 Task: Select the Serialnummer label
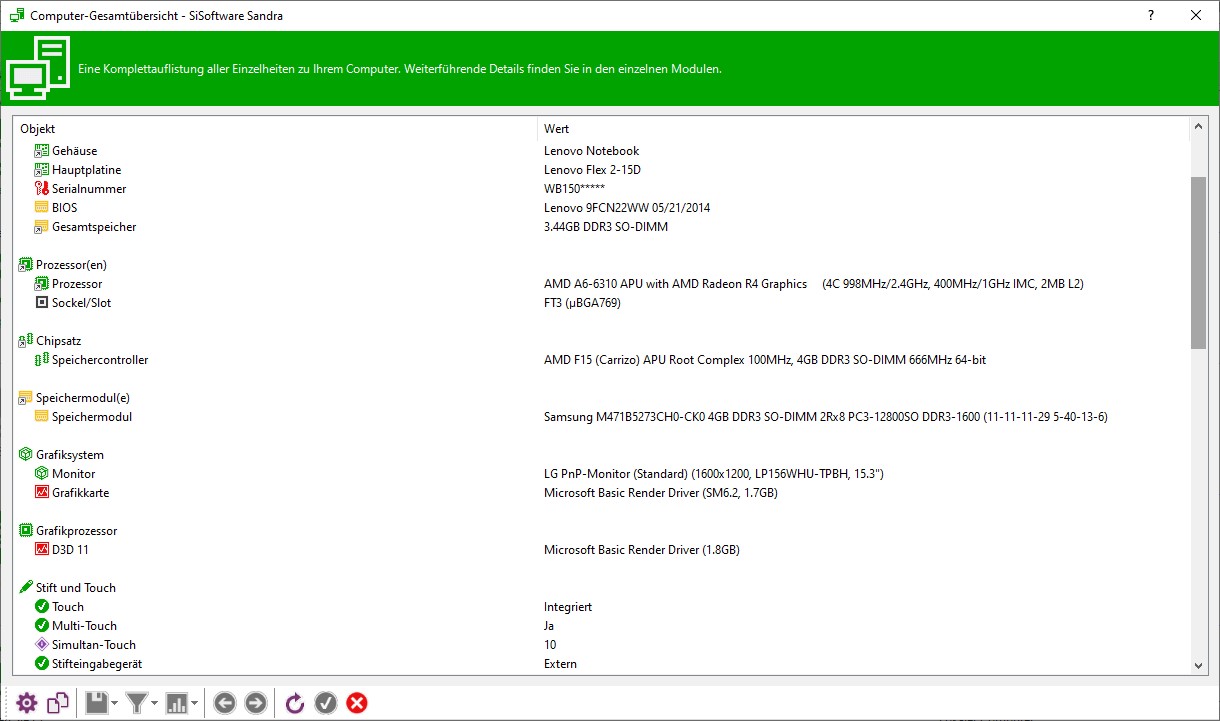click(89, 189)
